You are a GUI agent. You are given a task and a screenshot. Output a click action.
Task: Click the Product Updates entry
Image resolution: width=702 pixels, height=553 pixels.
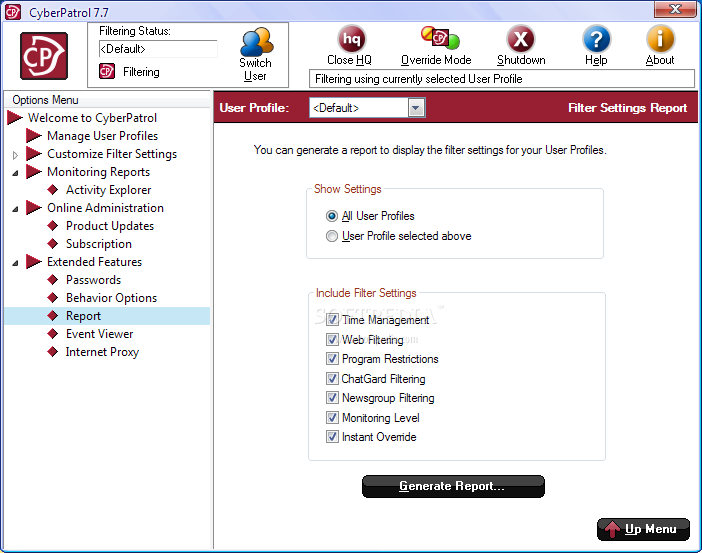pyautogui.click(x=110, y=226)
